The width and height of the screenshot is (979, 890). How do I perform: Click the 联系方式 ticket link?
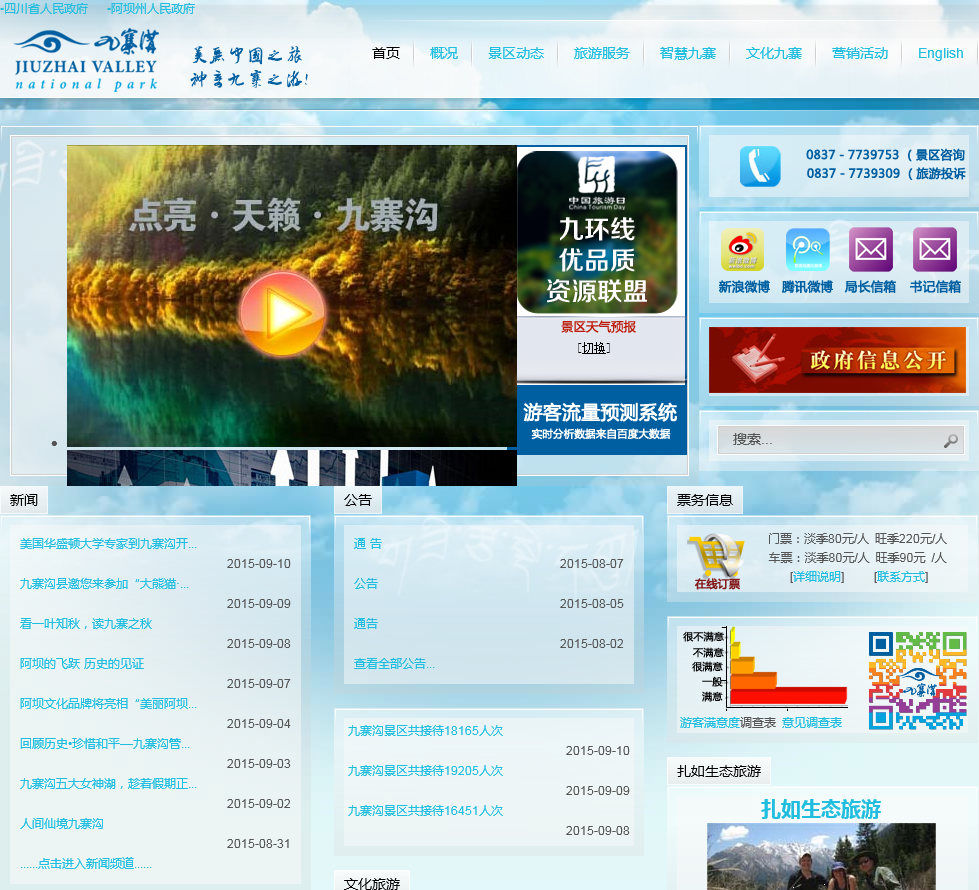(x=901, y=577)
